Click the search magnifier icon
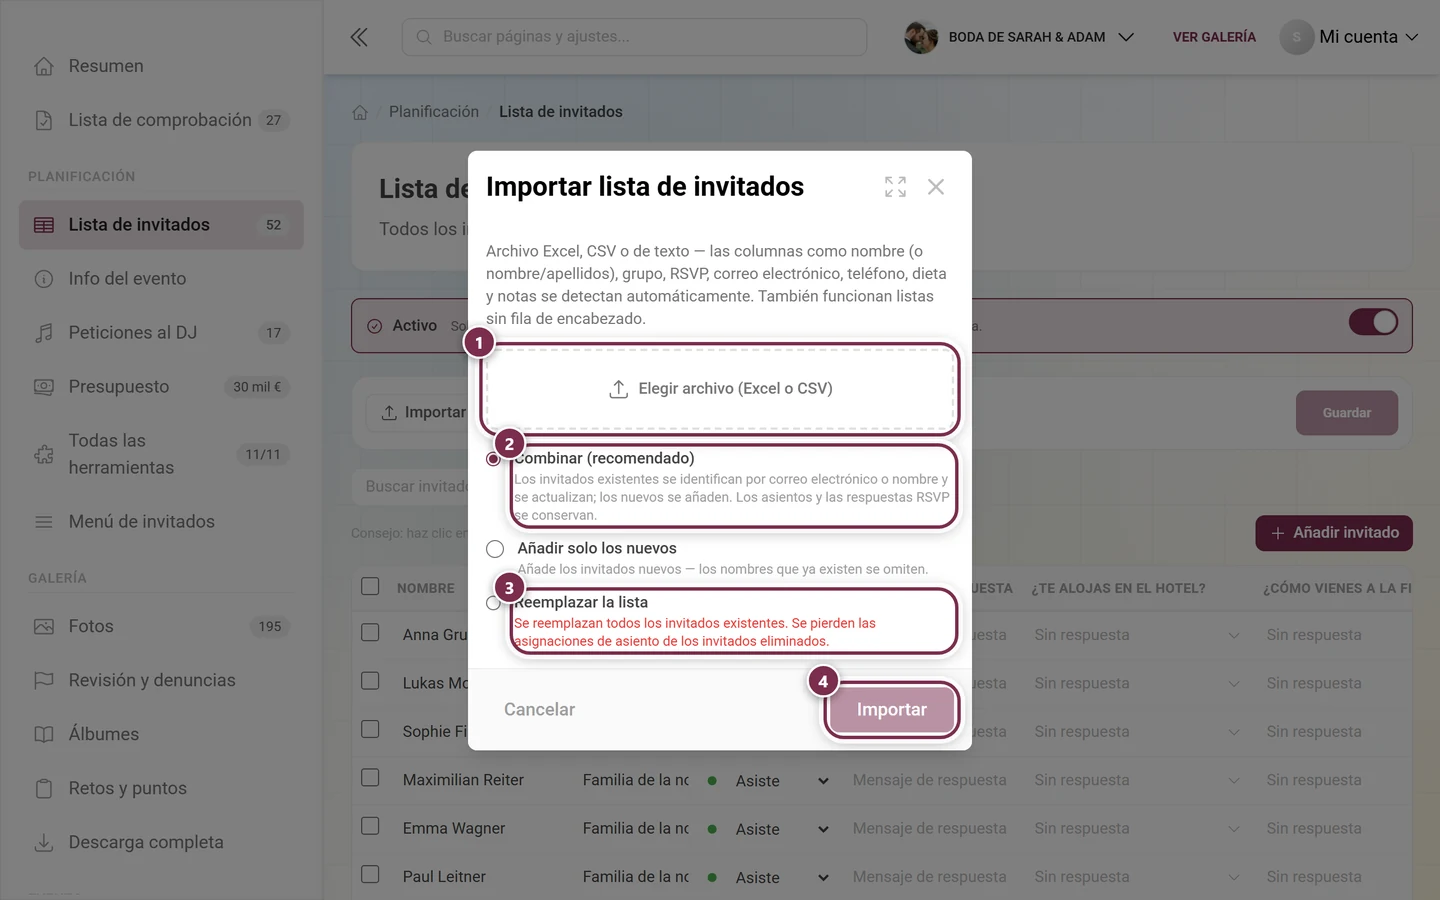 424,37
